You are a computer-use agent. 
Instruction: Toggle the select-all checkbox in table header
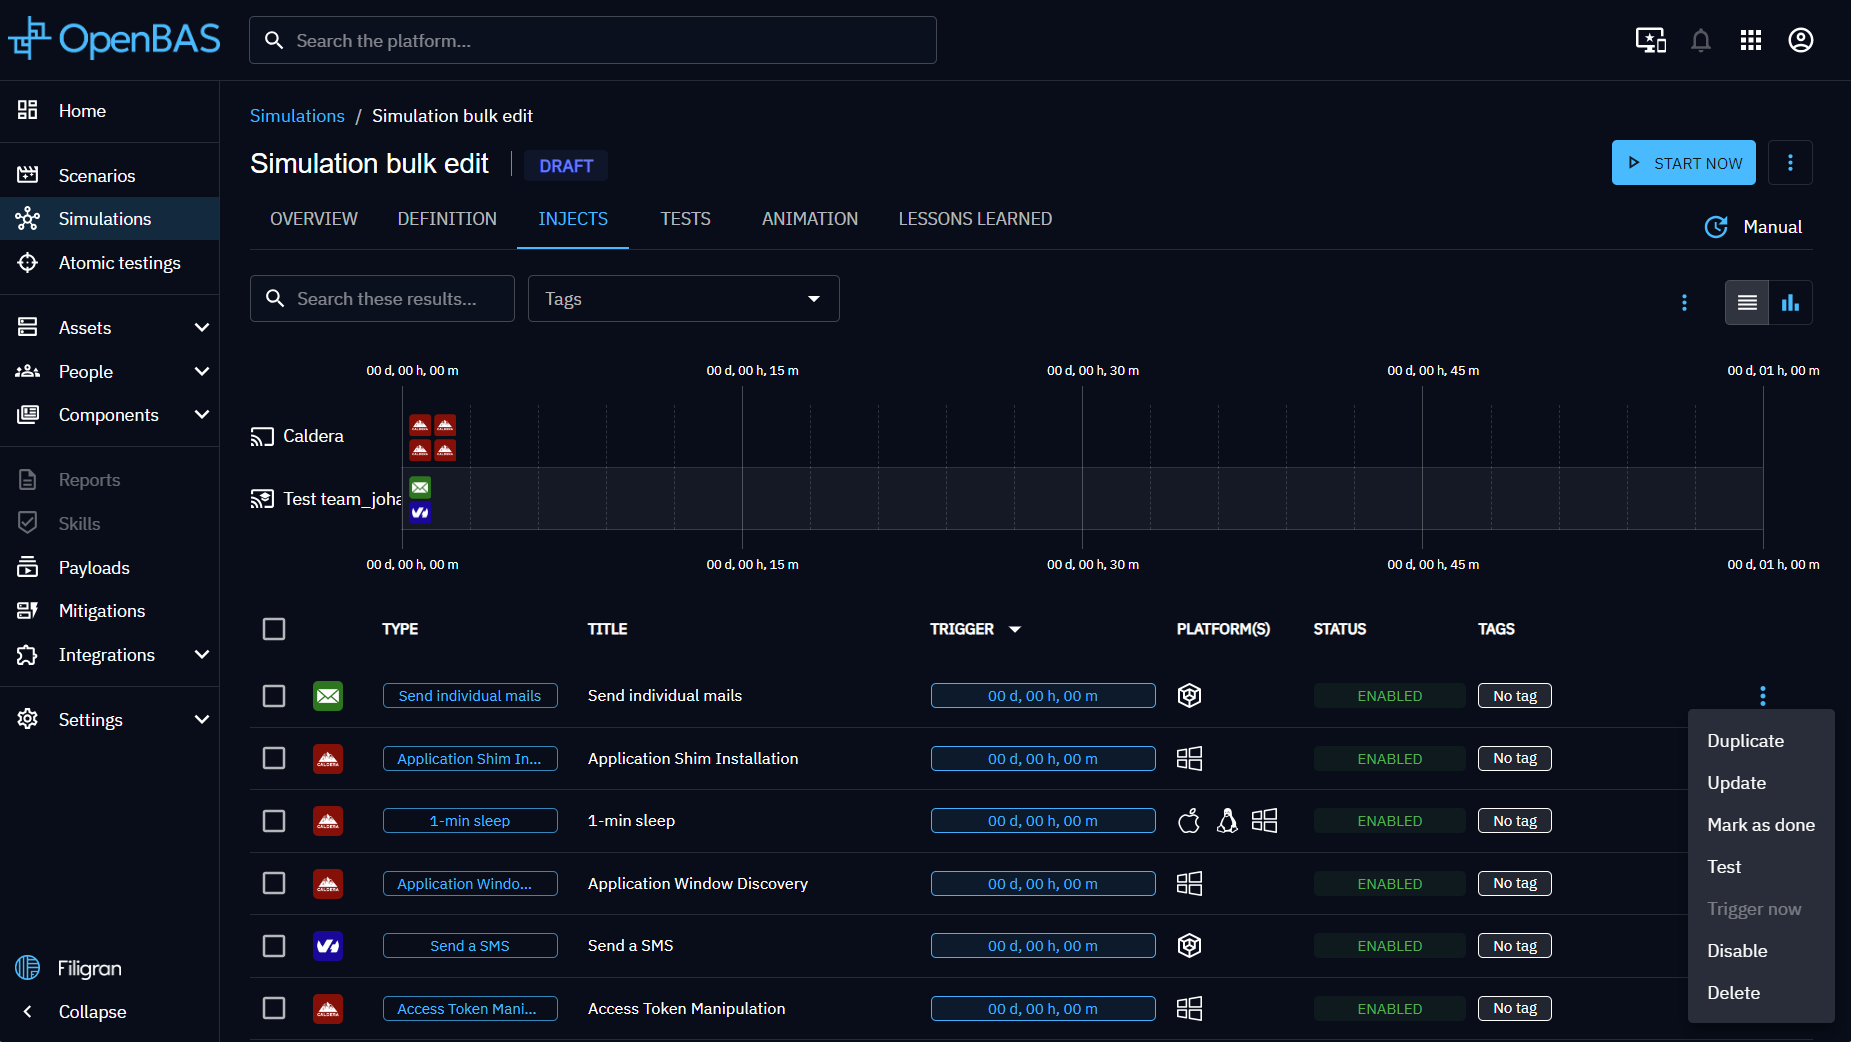pos(274,629)
